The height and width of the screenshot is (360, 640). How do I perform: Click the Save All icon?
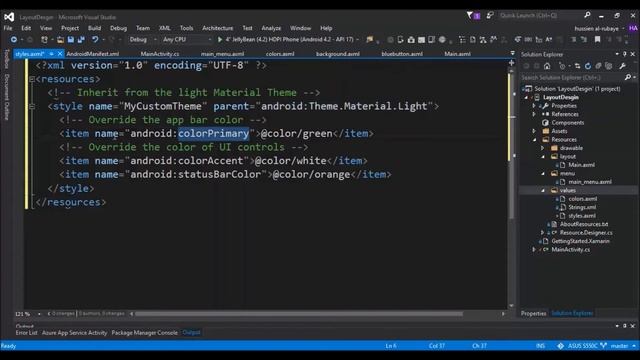[81, 40]
